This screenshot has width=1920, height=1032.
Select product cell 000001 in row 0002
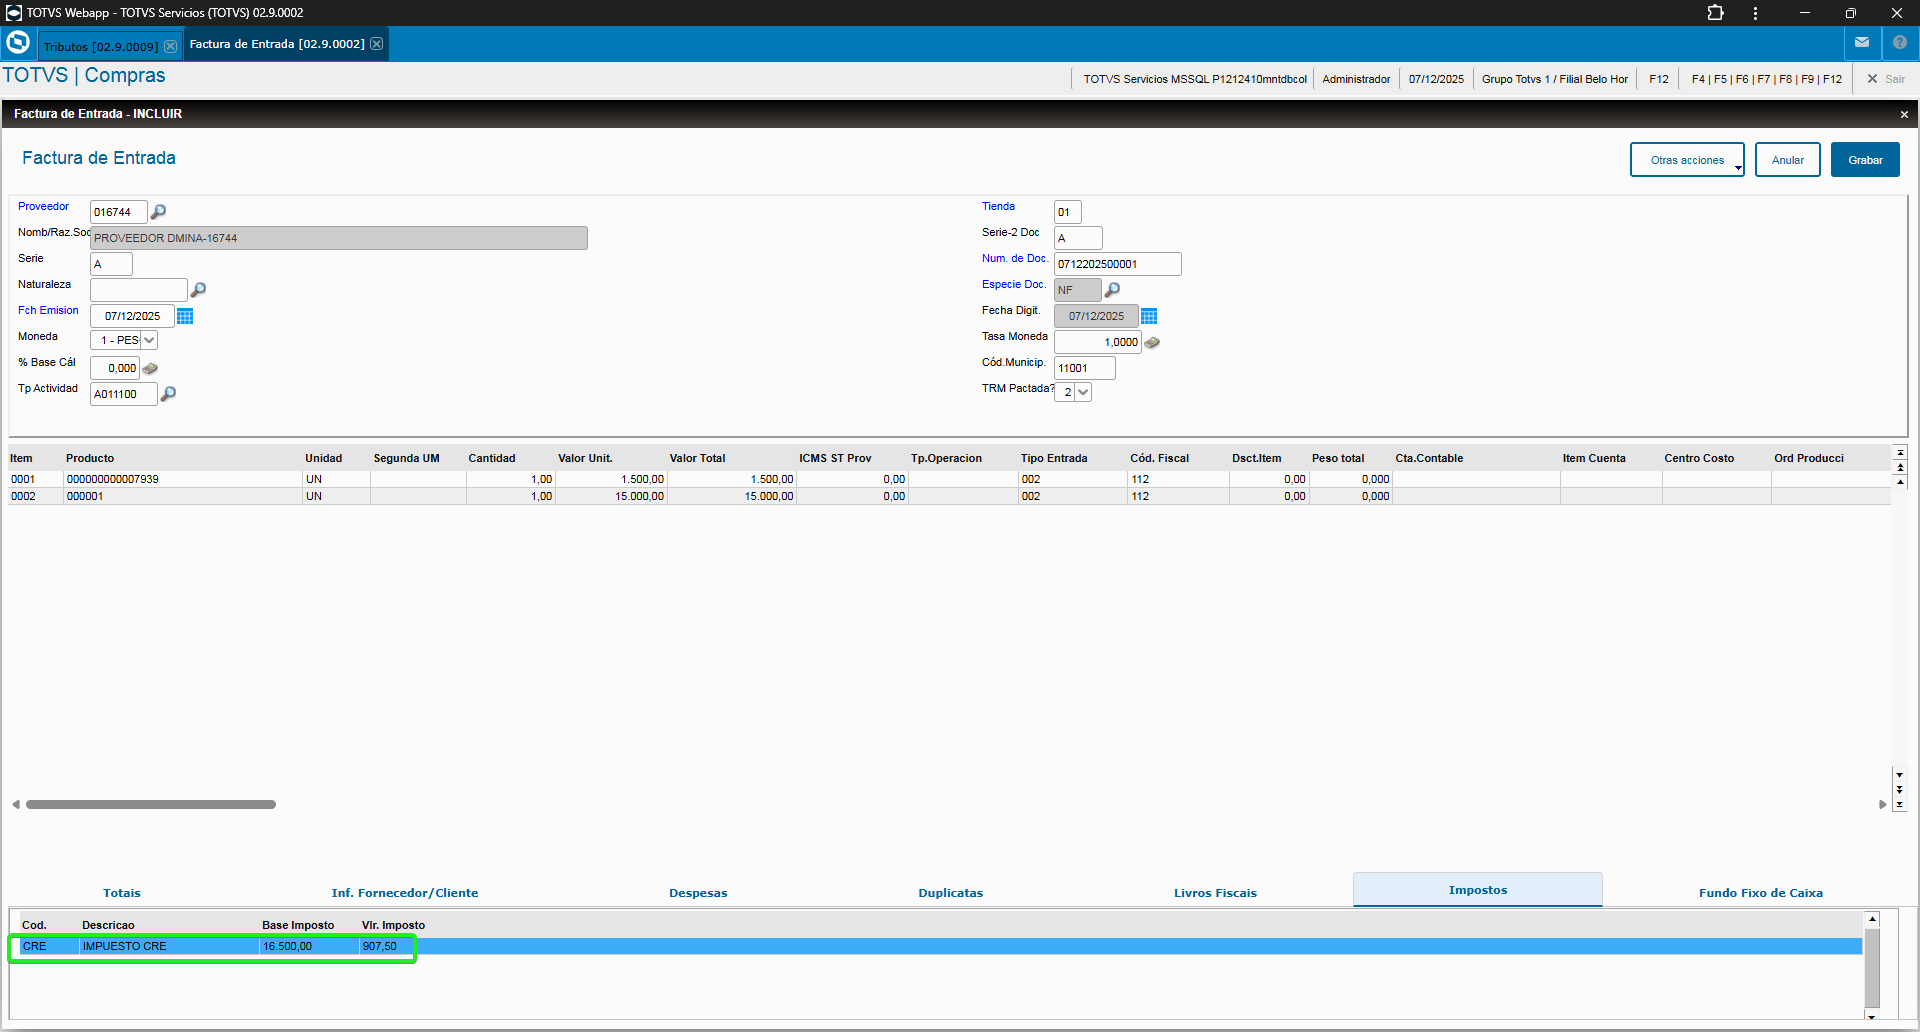(182, 496)
